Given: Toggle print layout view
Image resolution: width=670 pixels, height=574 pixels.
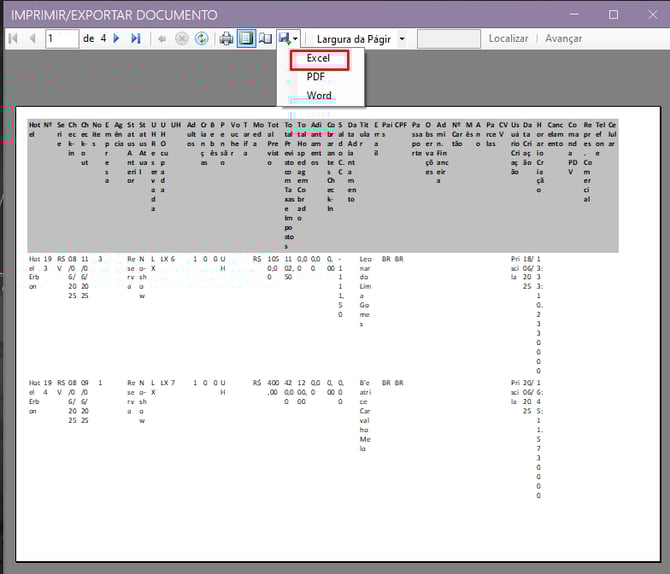Looking at the screenshot, I should click(246, 38).
